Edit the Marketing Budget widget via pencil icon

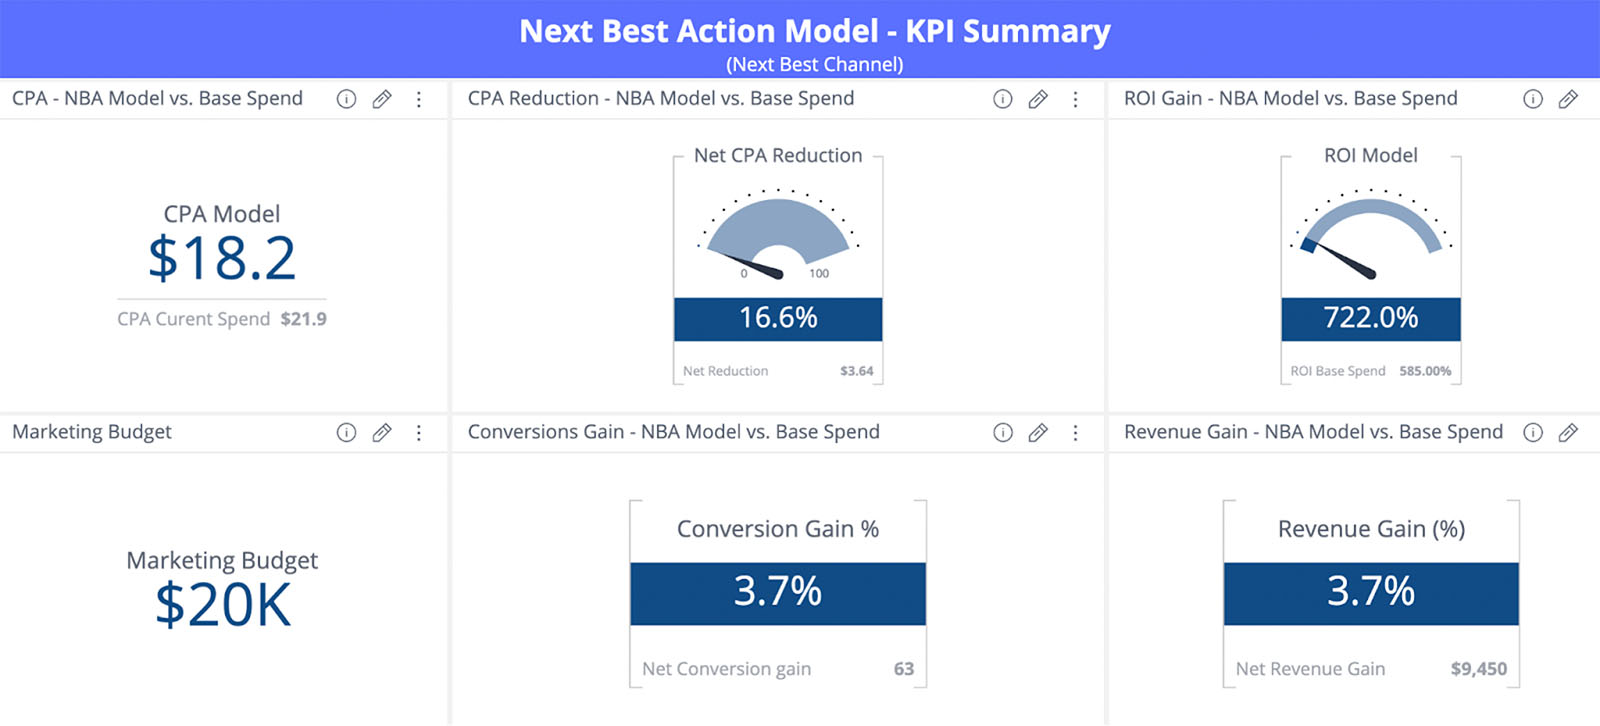coord(382,433)
